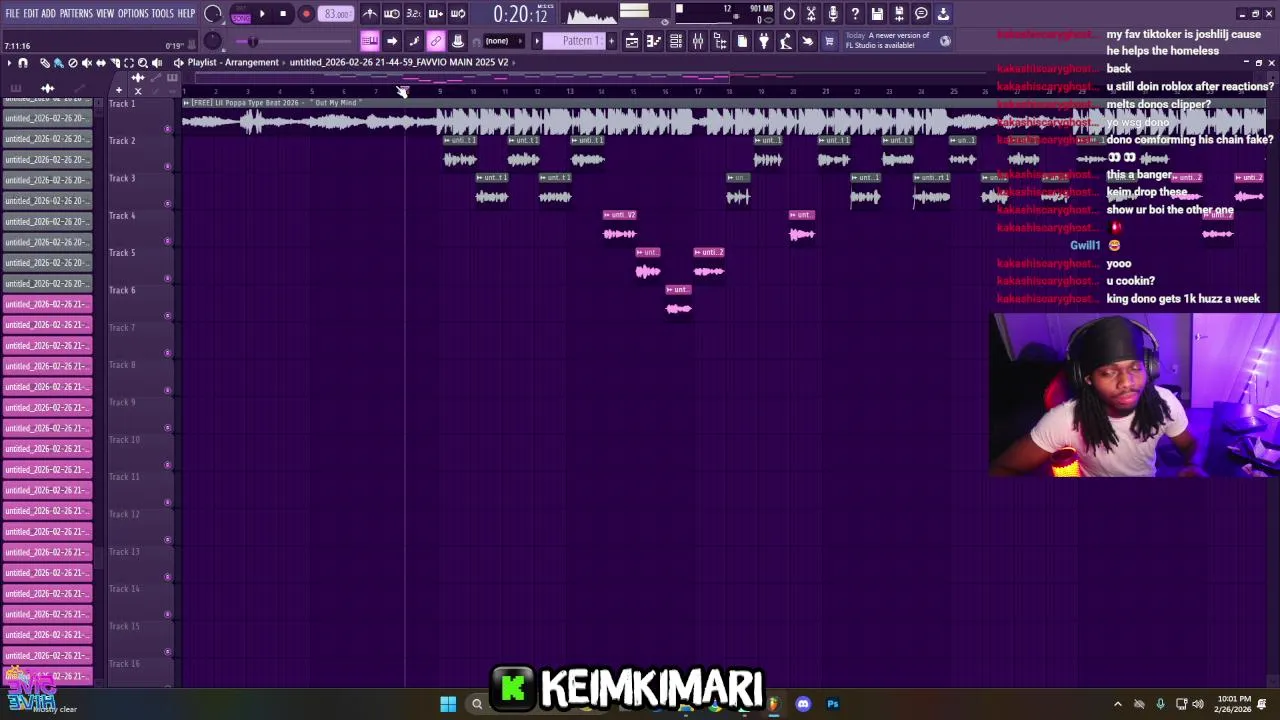Select the playlist Draw pencil tool
The width and height of the screenshot is (1280, 720).
[x=45, y=63]
